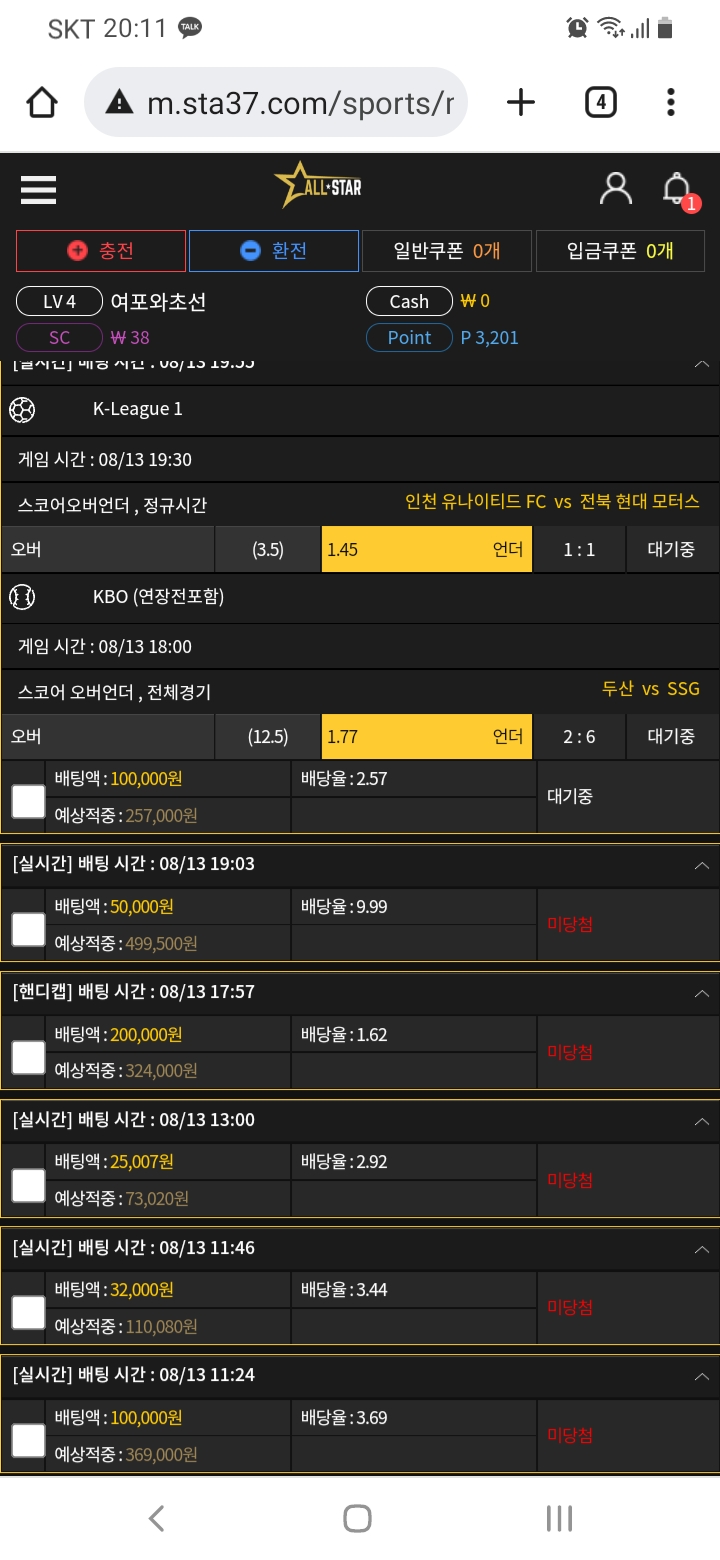Check the 100,000원 bet with odds 2.57
This screenshot has width=720, height=1560.
(x=28, y=801)
